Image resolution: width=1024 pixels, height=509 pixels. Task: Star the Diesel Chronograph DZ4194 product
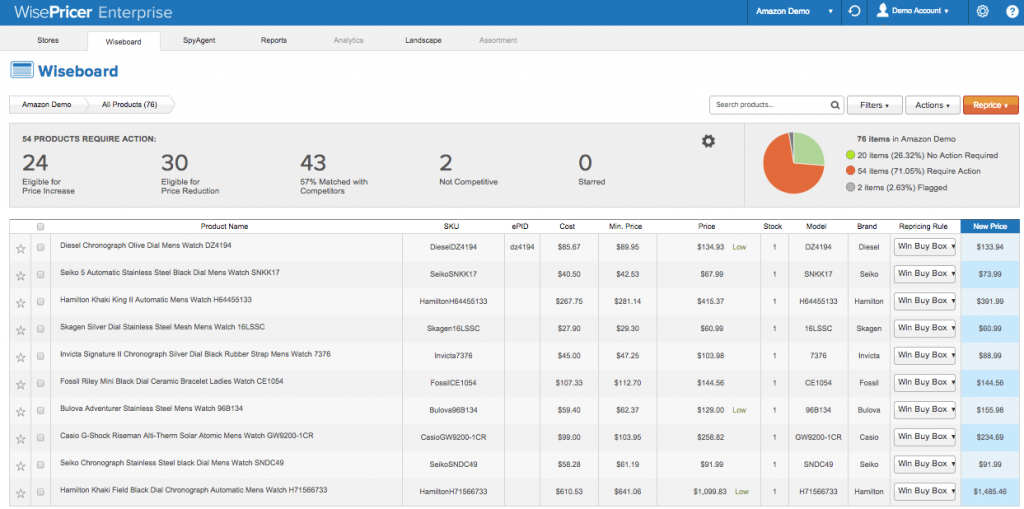pos(20,248)
